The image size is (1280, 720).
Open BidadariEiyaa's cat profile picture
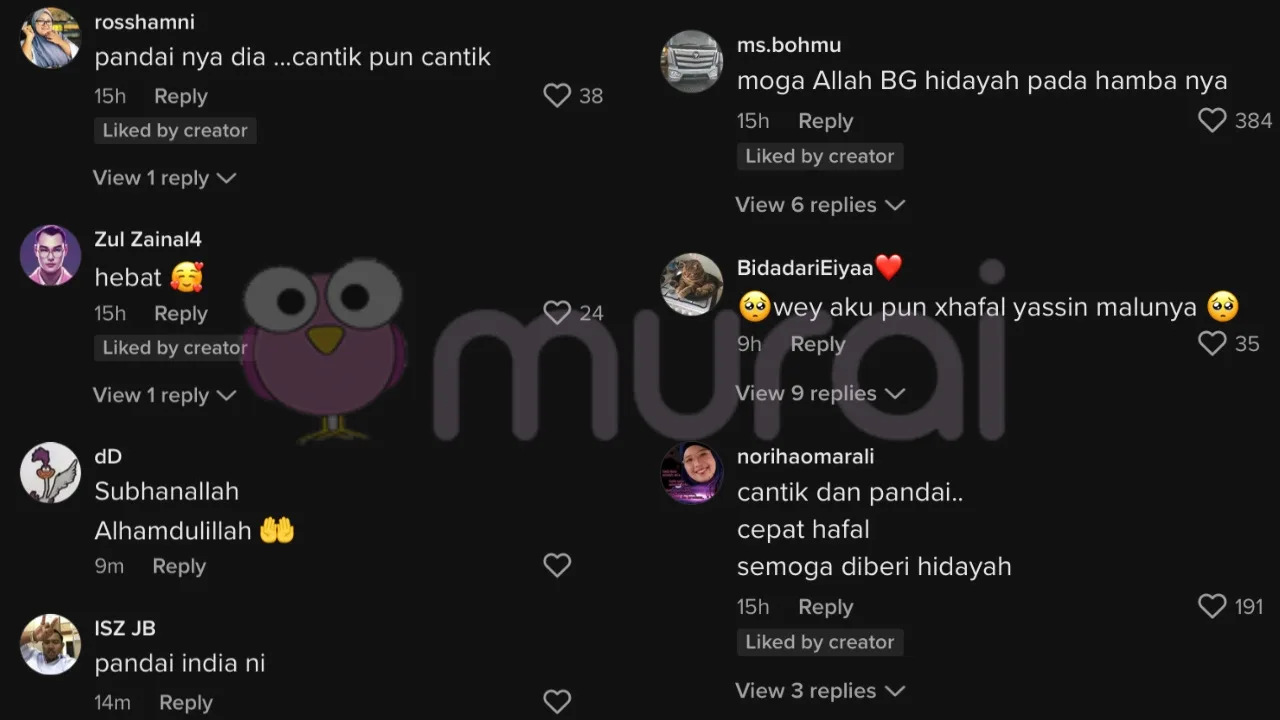pos(692,284)
